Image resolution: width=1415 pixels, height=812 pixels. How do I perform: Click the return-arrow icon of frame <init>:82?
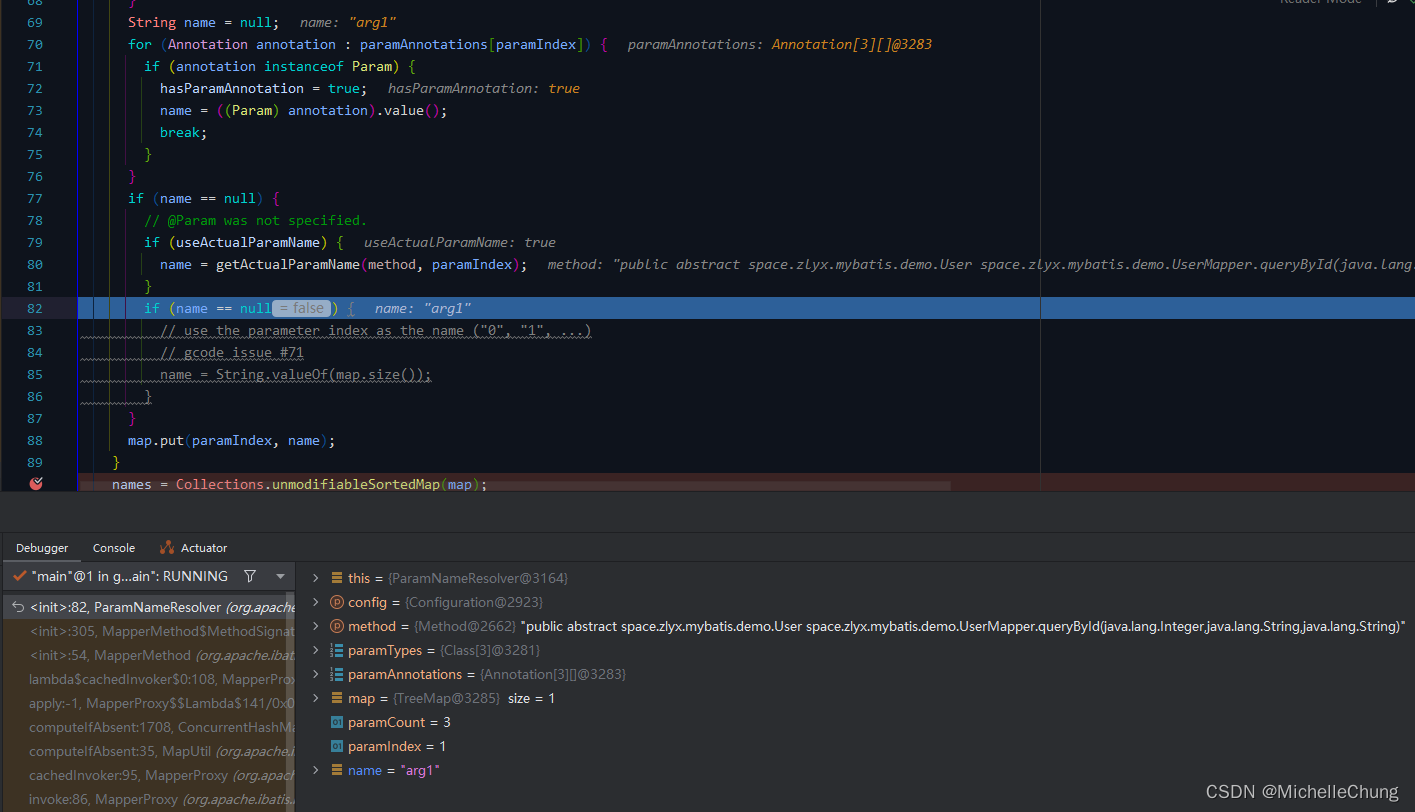pyautogui.click(x=18, y=607)
